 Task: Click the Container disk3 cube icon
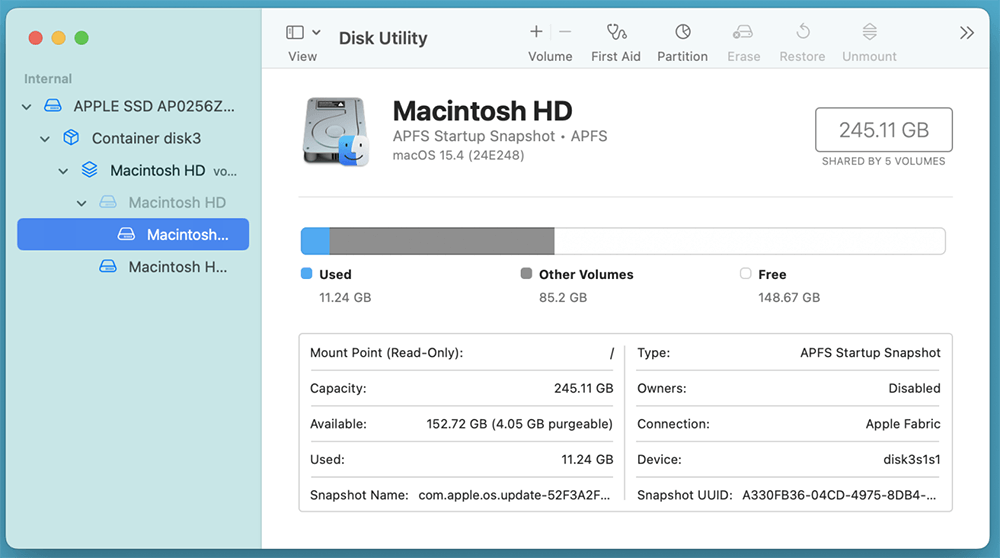(x=71, y=138)
